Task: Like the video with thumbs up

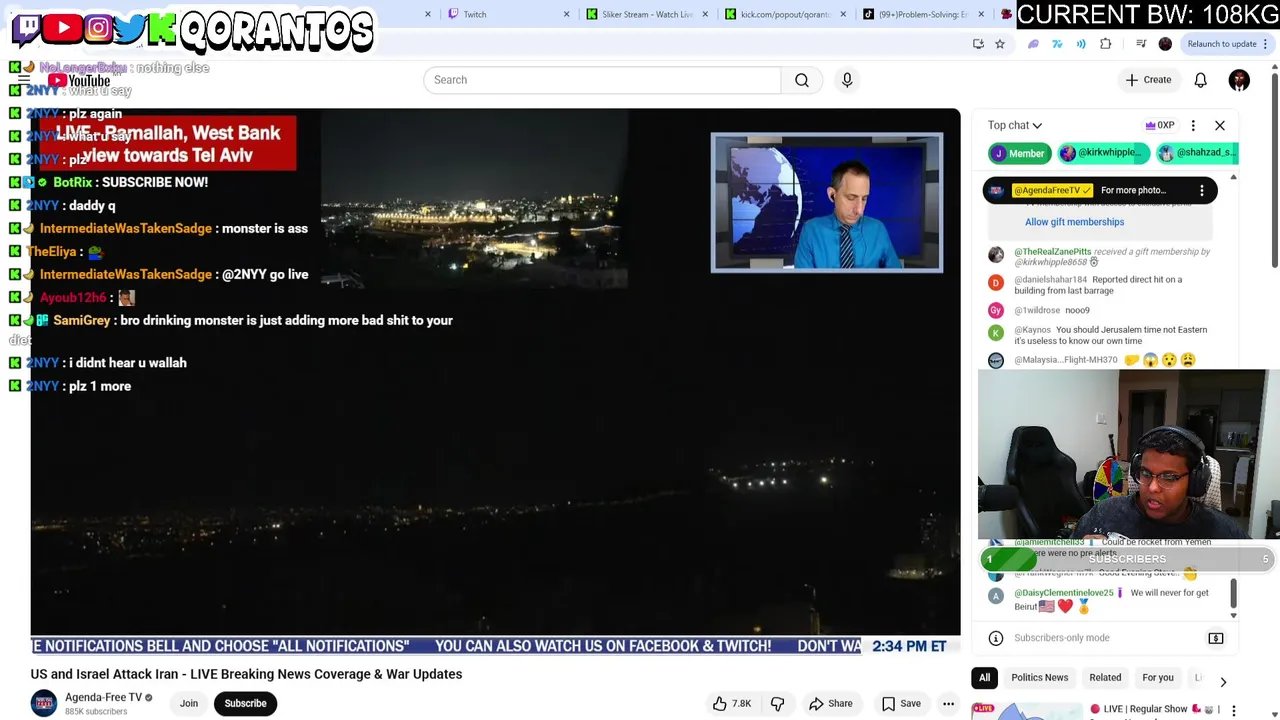Action: (732, 703)
